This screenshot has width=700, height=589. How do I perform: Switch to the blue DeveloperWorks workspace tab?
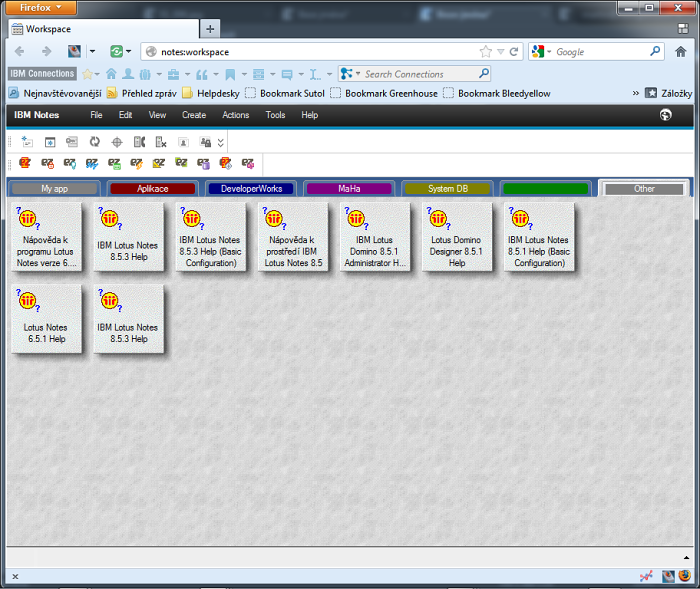point(251,189)
